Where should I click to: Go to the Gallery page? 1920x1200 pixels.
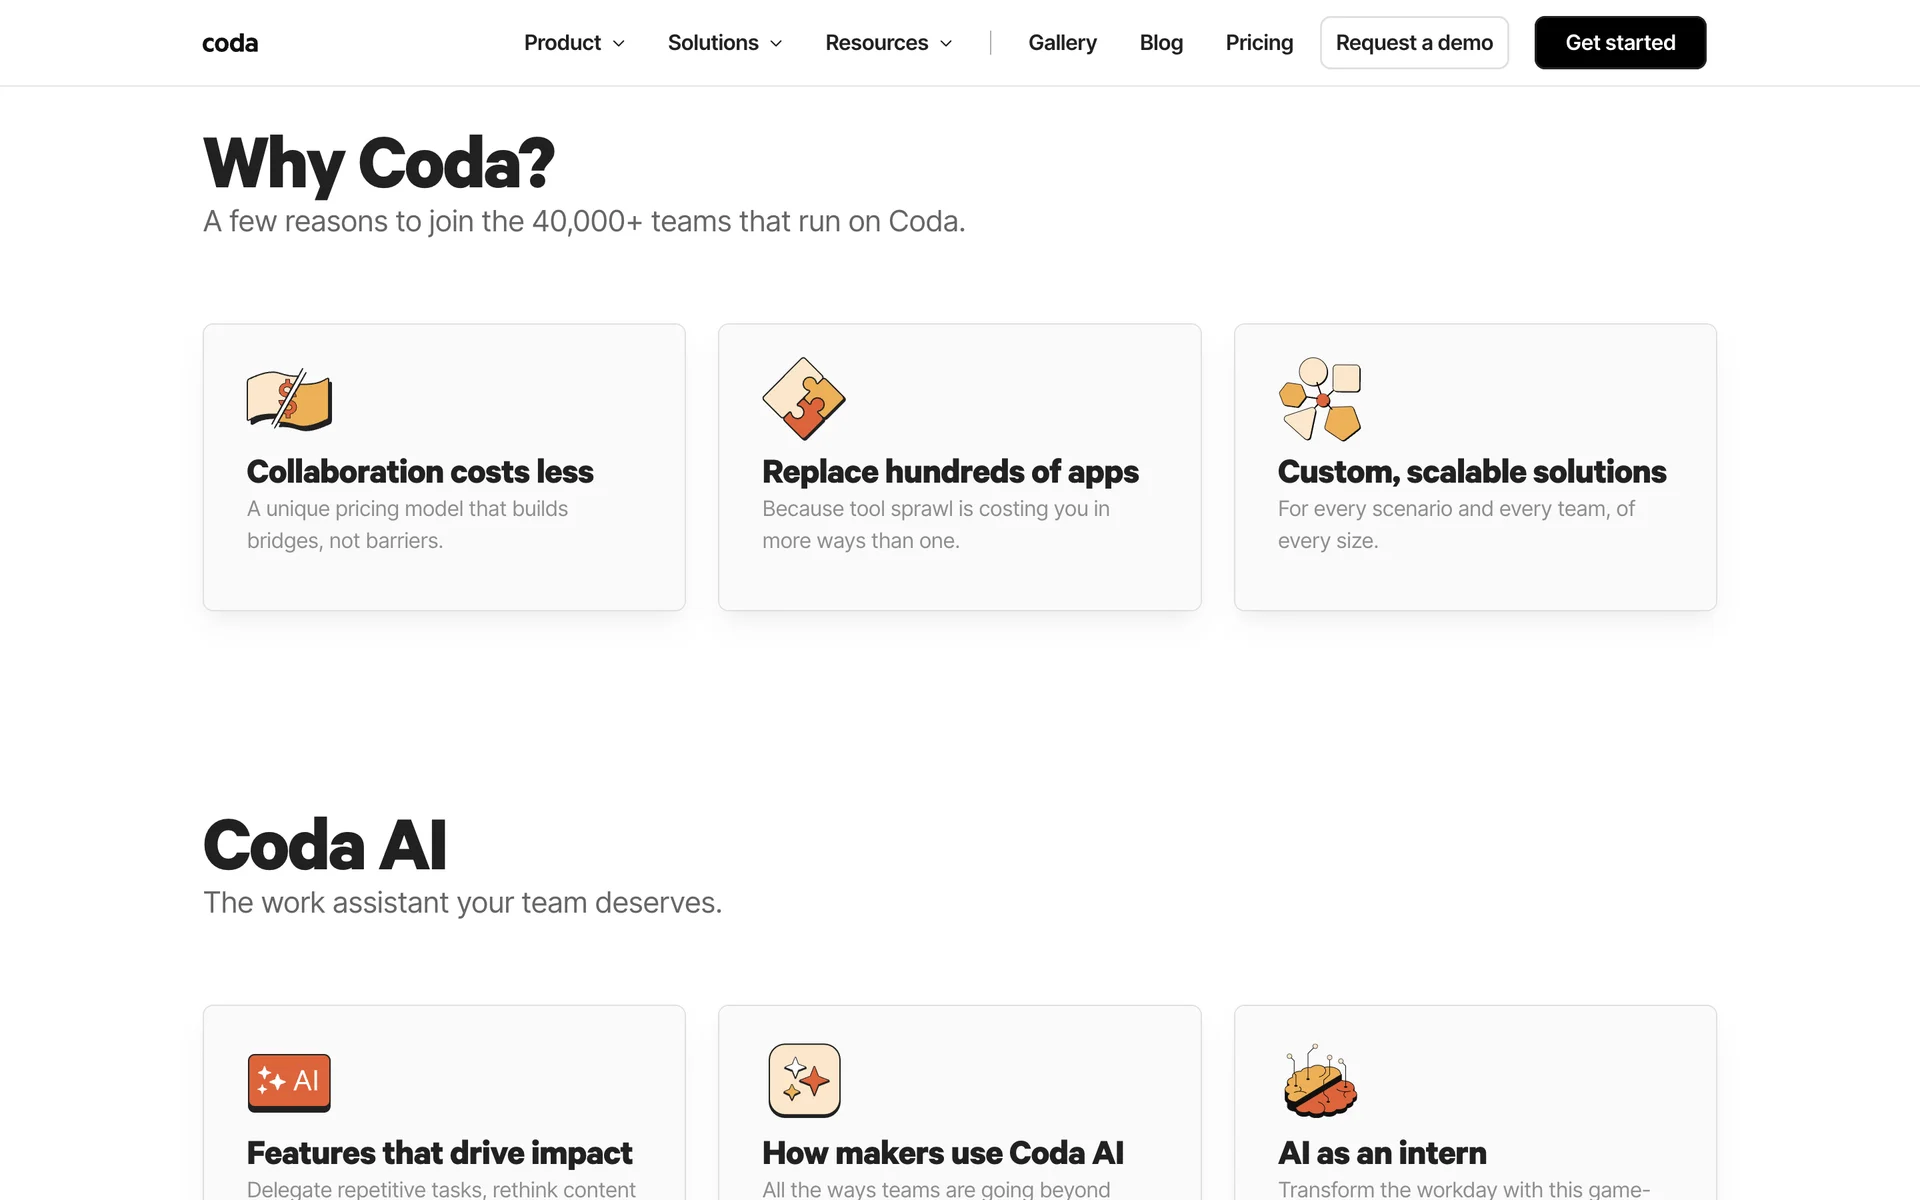click(x=1062, y=43)
